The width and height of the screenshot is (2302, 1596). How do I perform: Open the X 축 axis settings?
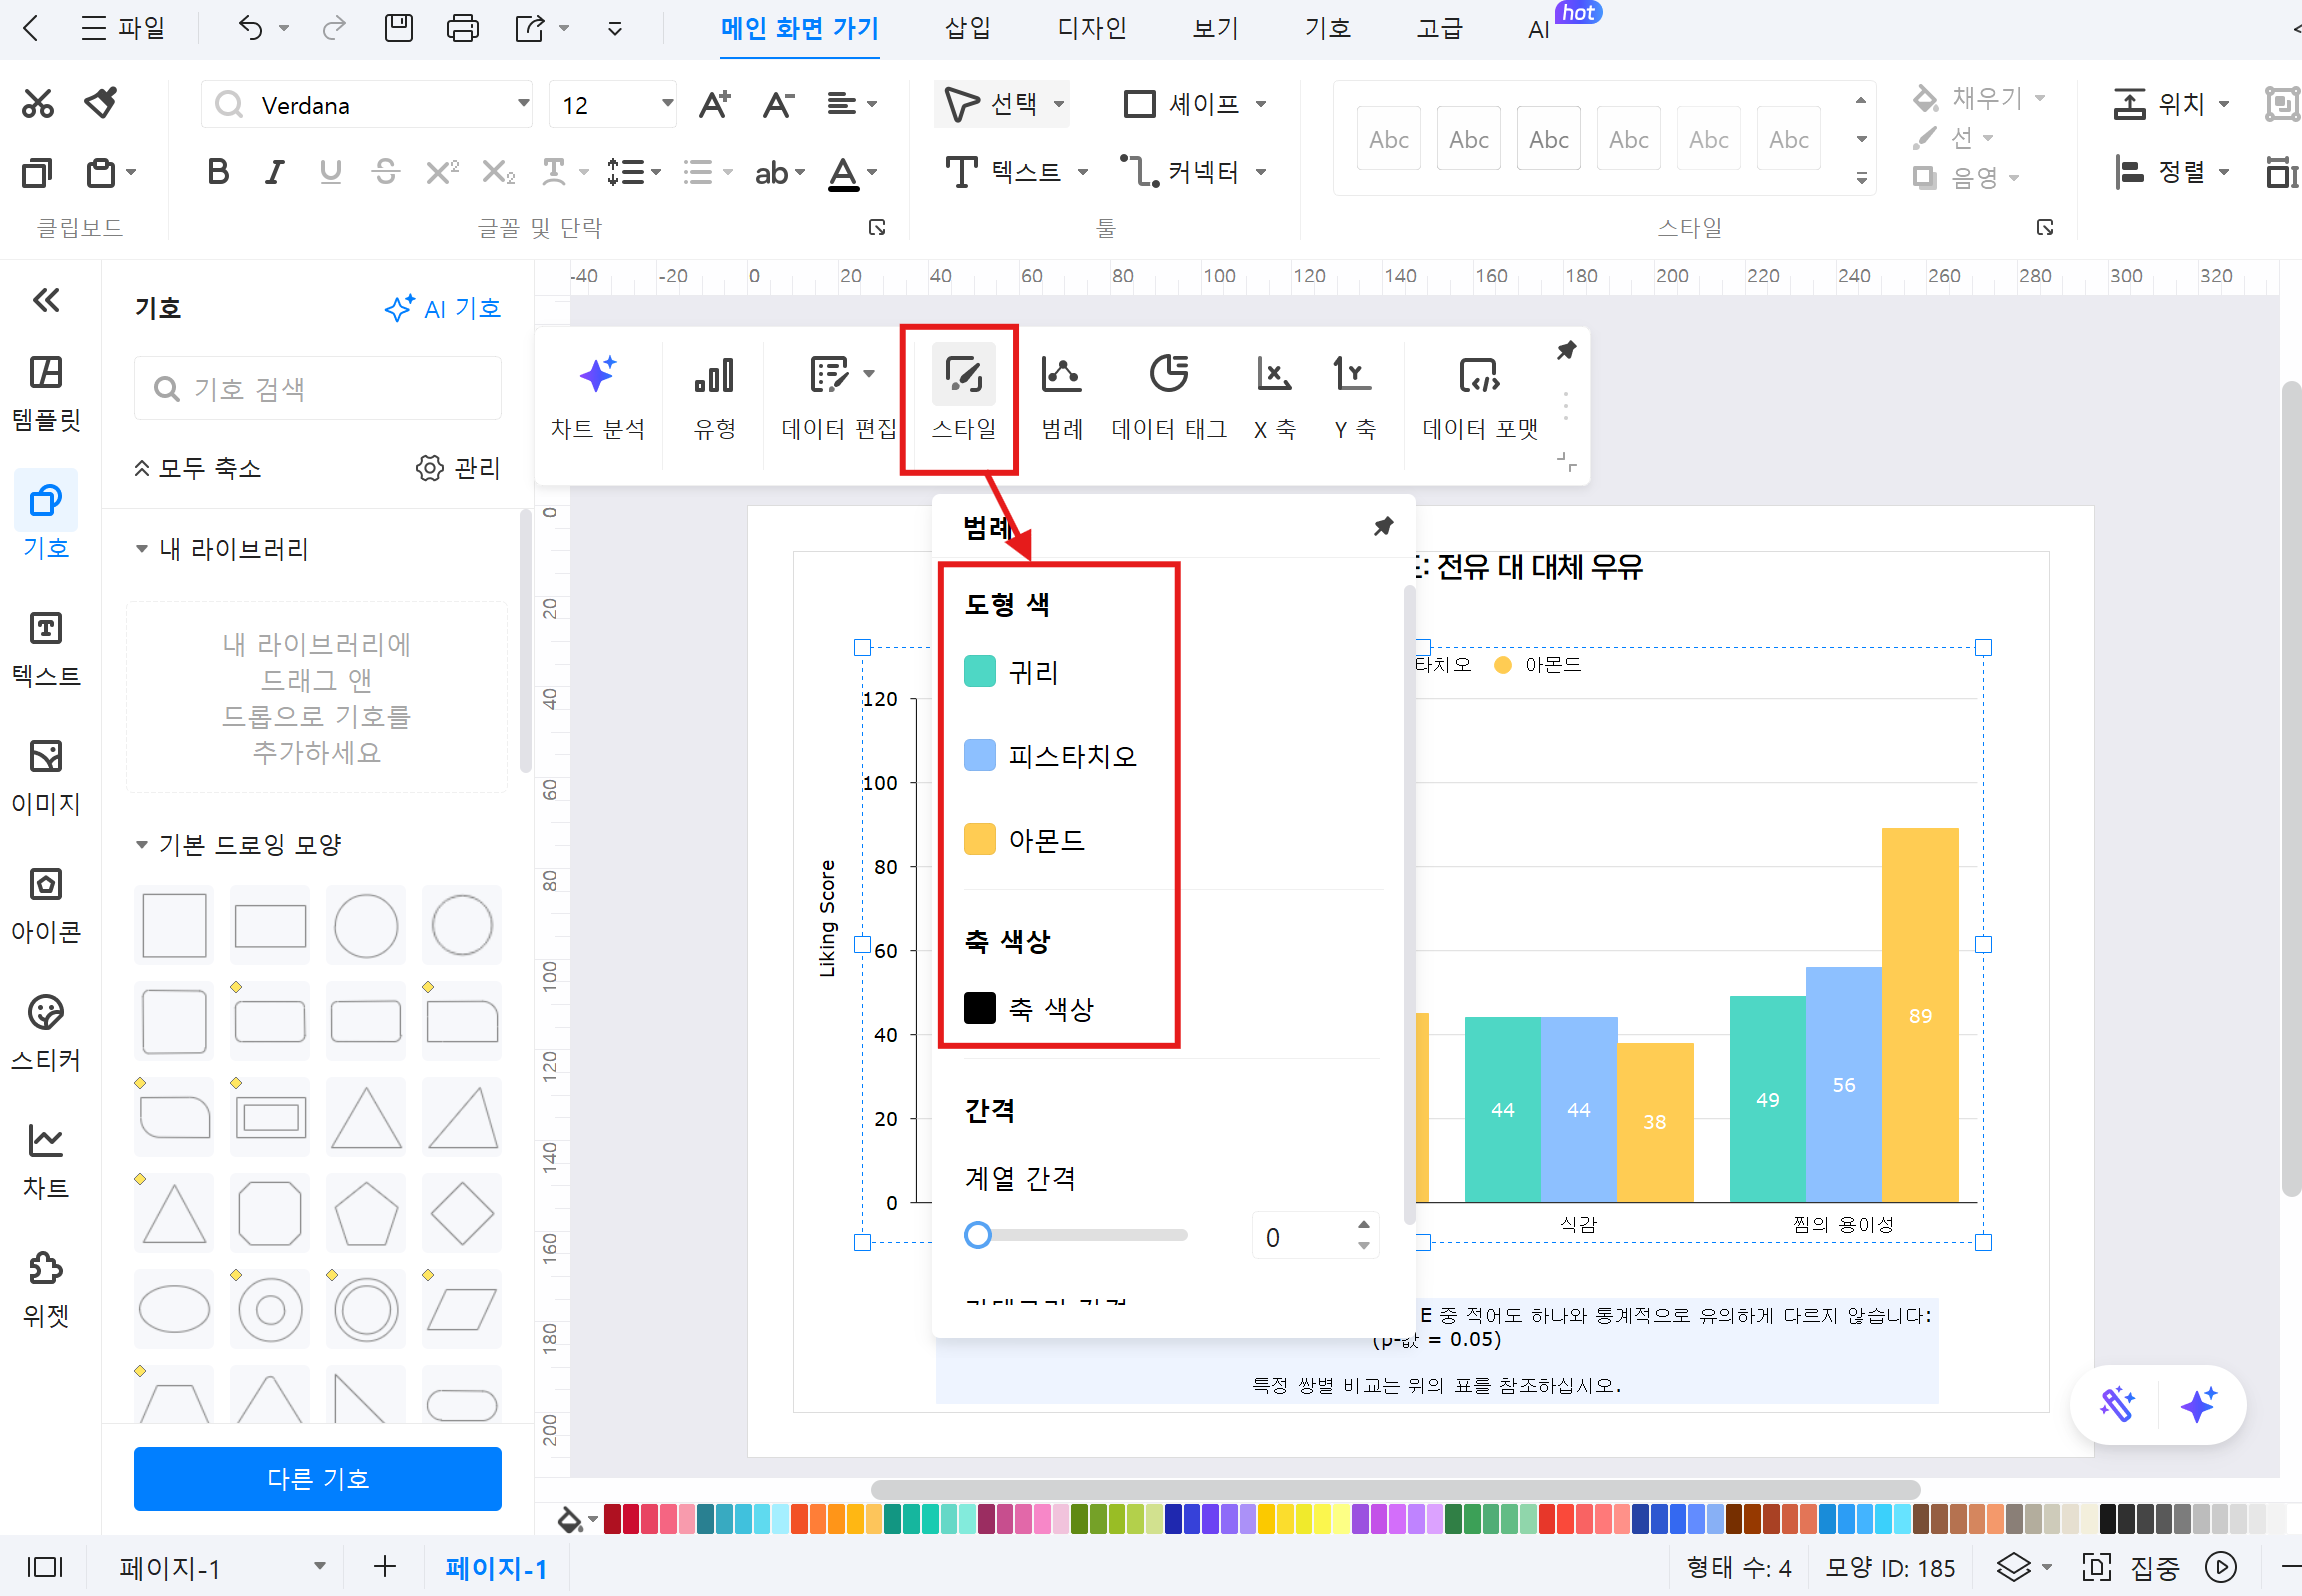[1275, 399]
